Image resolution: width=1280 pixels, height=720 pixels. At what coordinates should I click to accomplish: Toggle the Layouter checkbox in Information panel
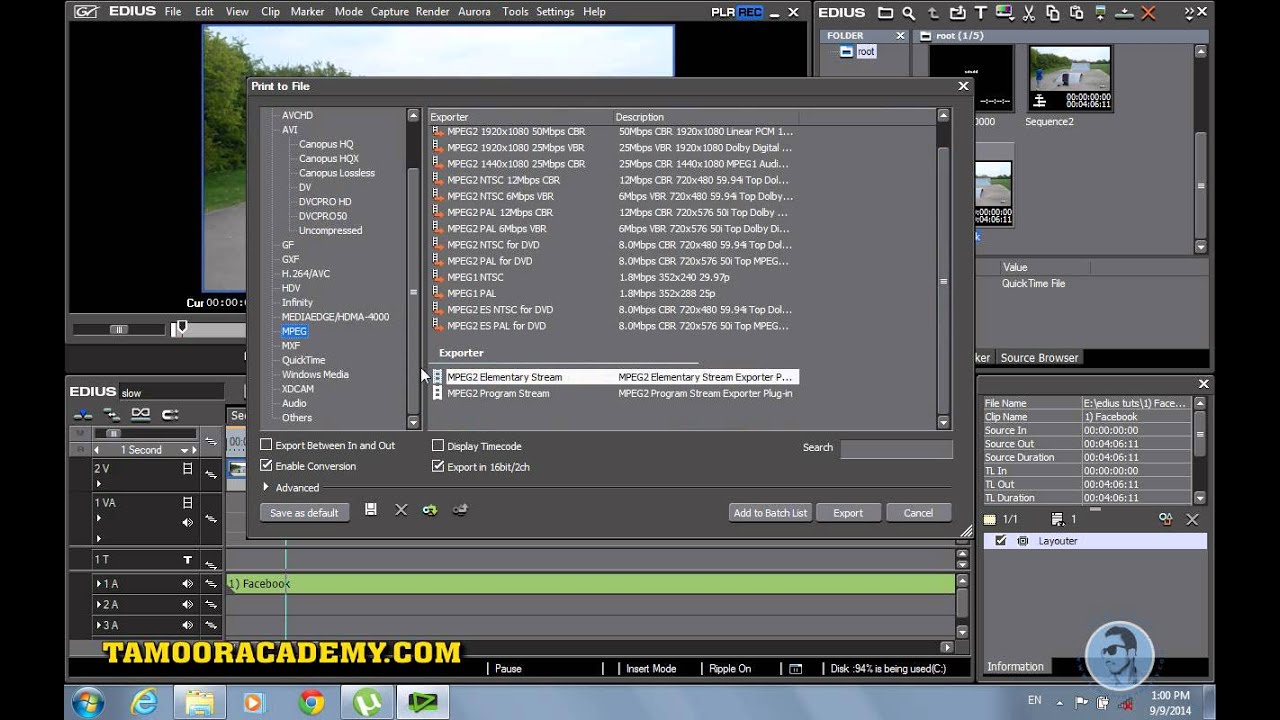pos(1001,541)
